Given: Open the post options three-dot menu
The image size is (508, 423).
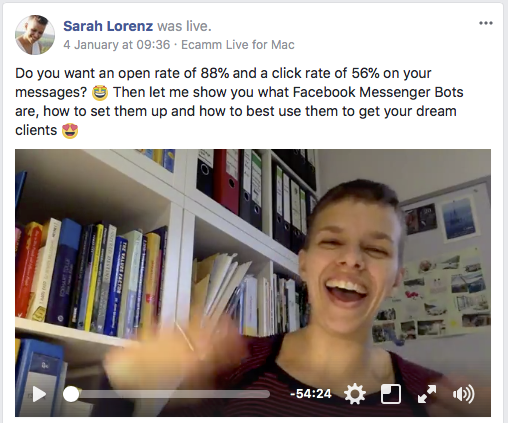Looking at the screenshot, I should [x=486, y=23].
